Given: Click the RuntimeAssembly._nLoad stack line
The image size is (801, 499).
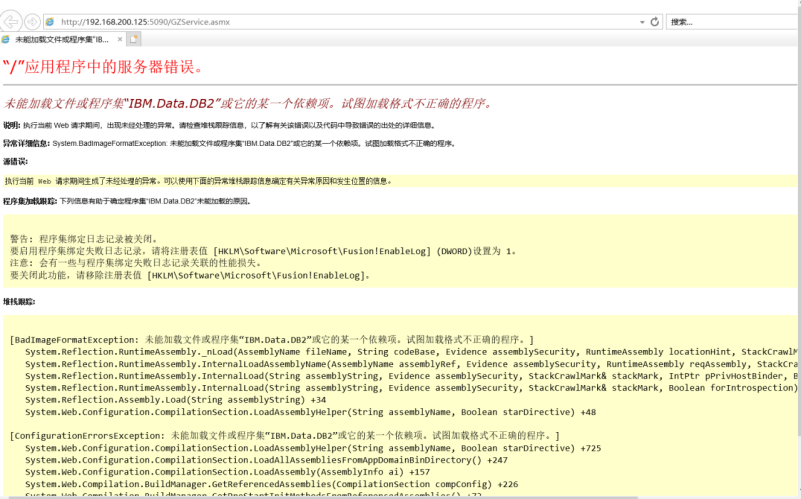Looking at the screenshot, I should [411, 352].
